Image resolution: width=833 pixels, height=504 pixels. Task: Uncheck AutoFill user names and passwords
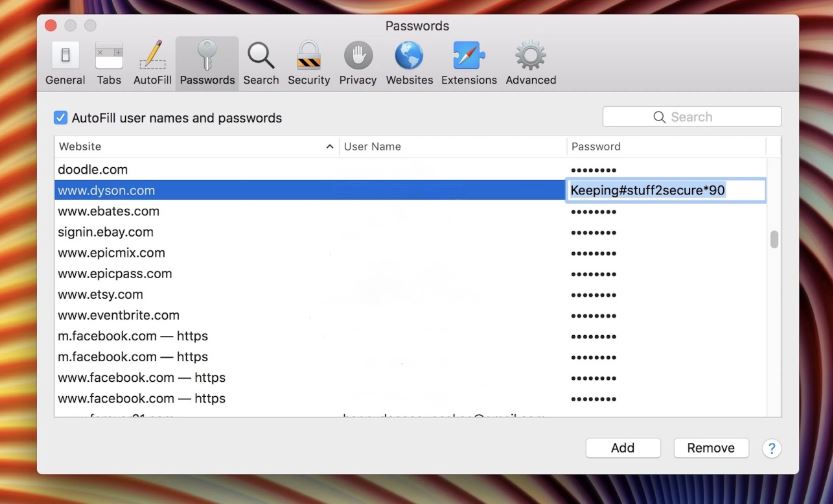(x=61, y=118)
